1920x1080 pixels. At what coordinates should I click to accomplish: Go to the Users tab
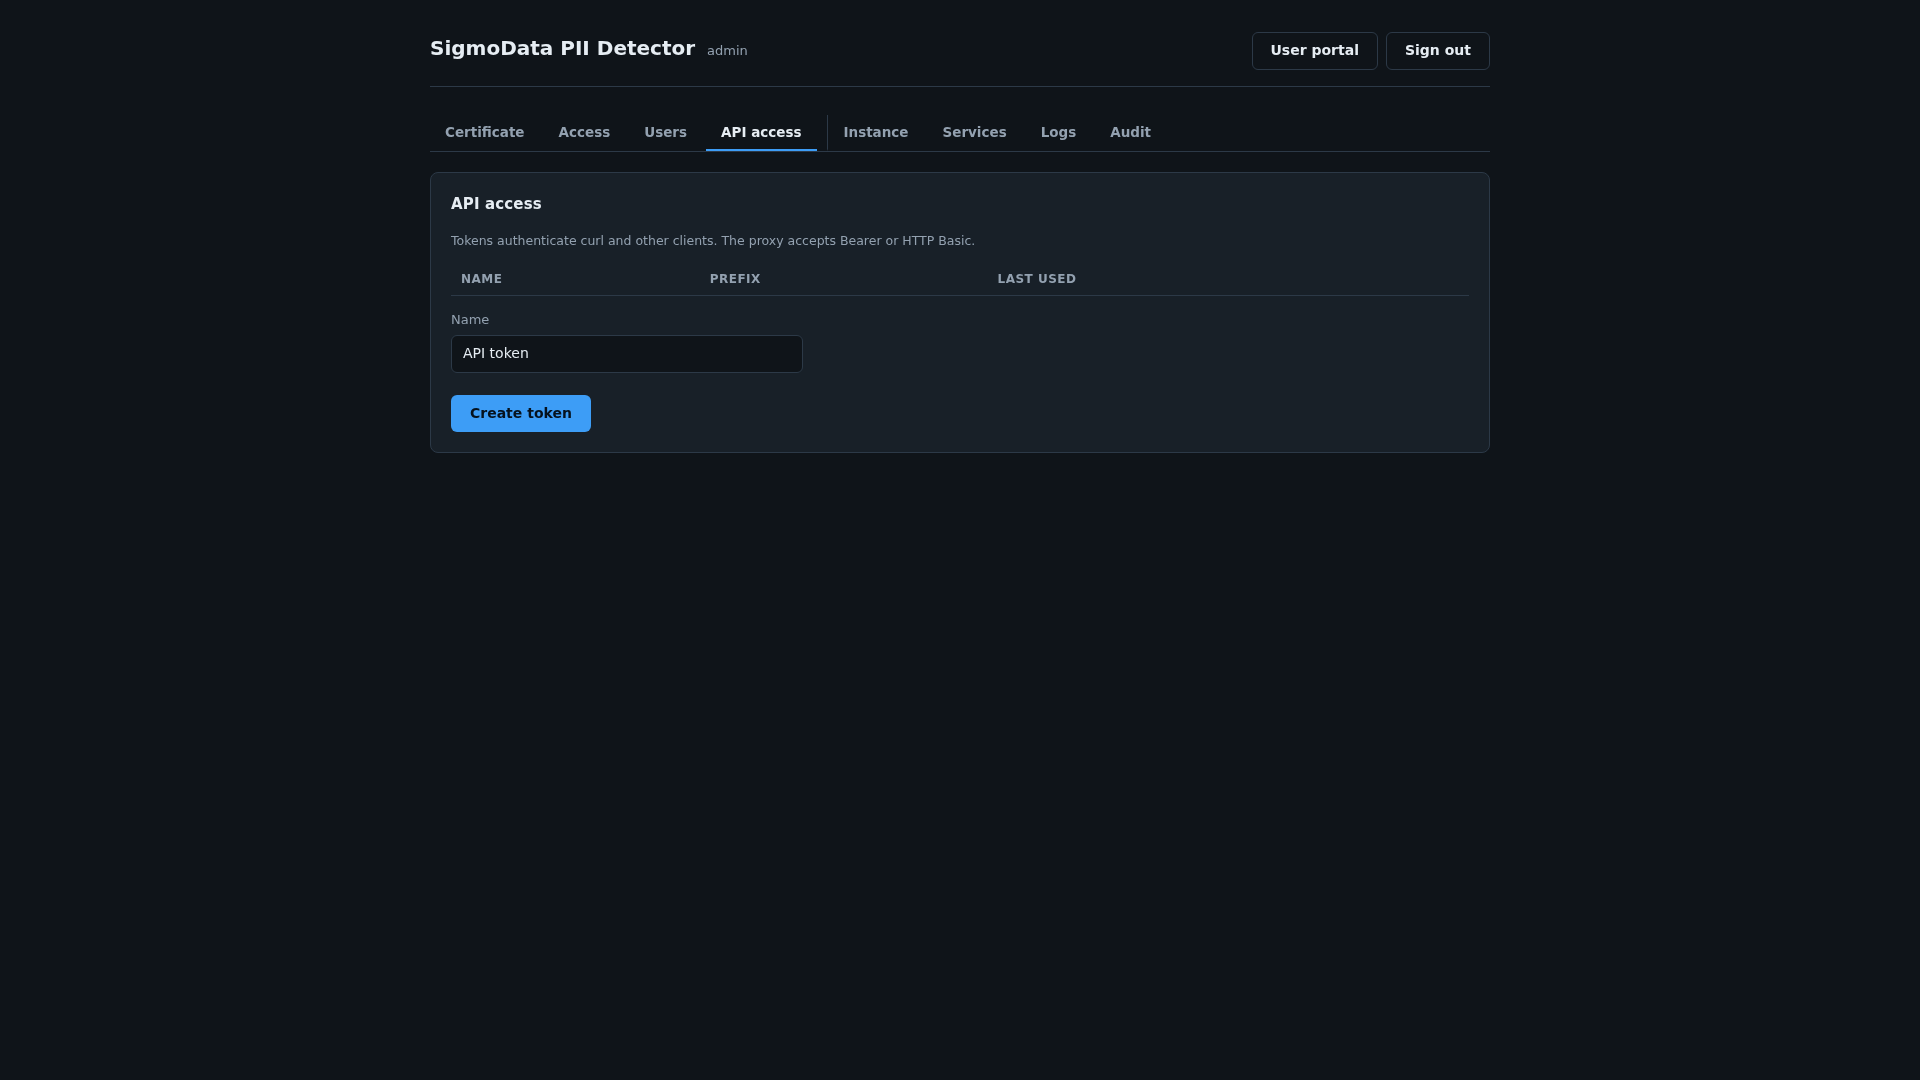tap(665, 132)
